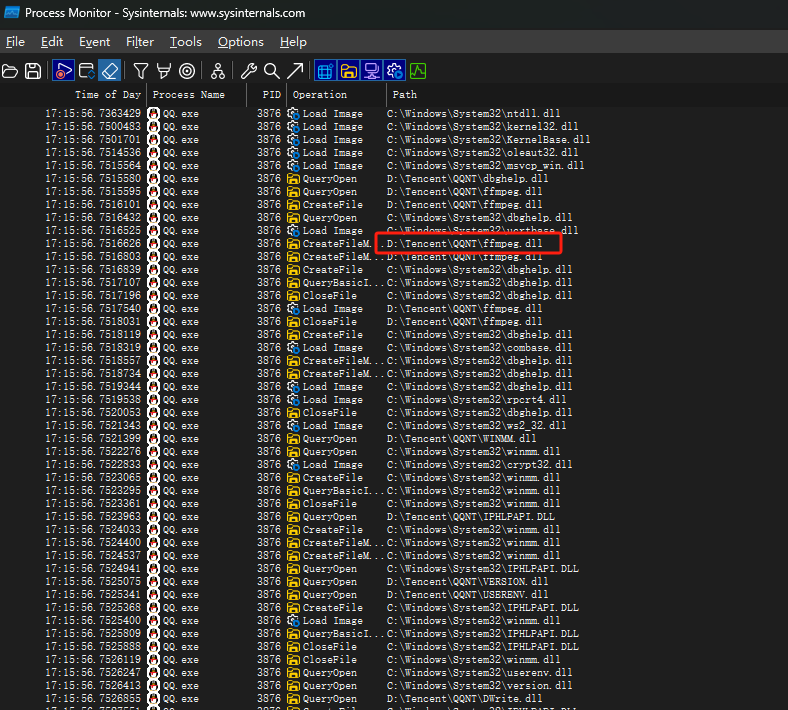
Task: Select timestamp 17:15:56.7363429
Action: pos(93,114)
